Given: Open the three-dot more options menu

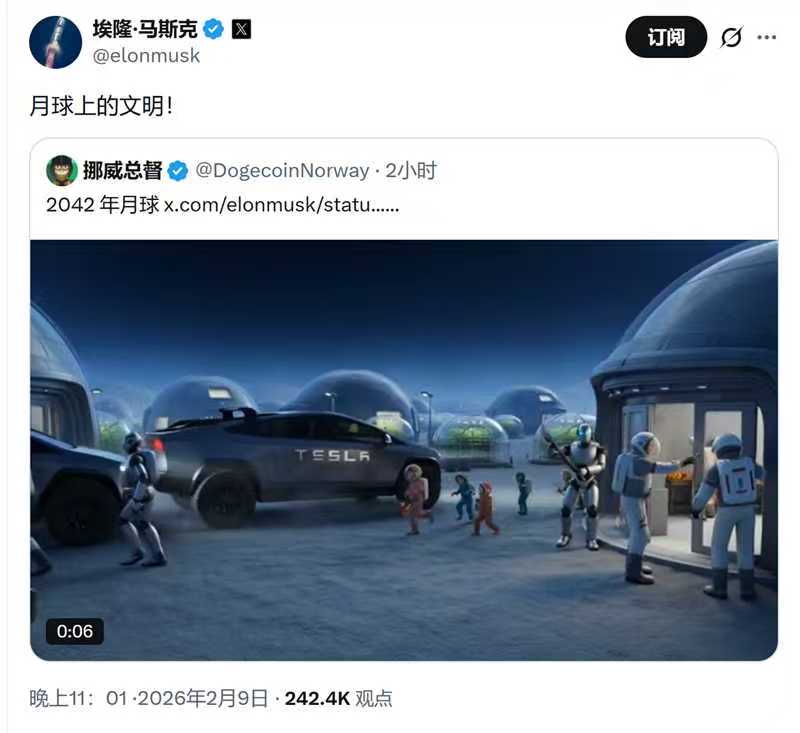Looking at the screenshot, I should click(766, 37).
